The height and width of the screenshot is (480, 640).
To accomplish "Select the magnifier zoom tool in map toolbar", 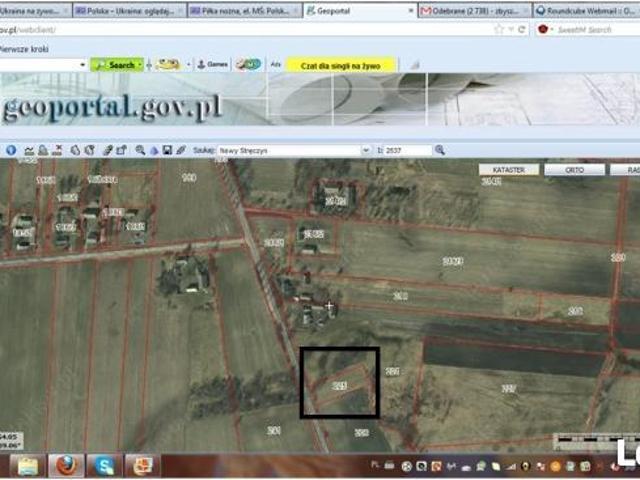I will pyautogui.click(x=140, y=150).
